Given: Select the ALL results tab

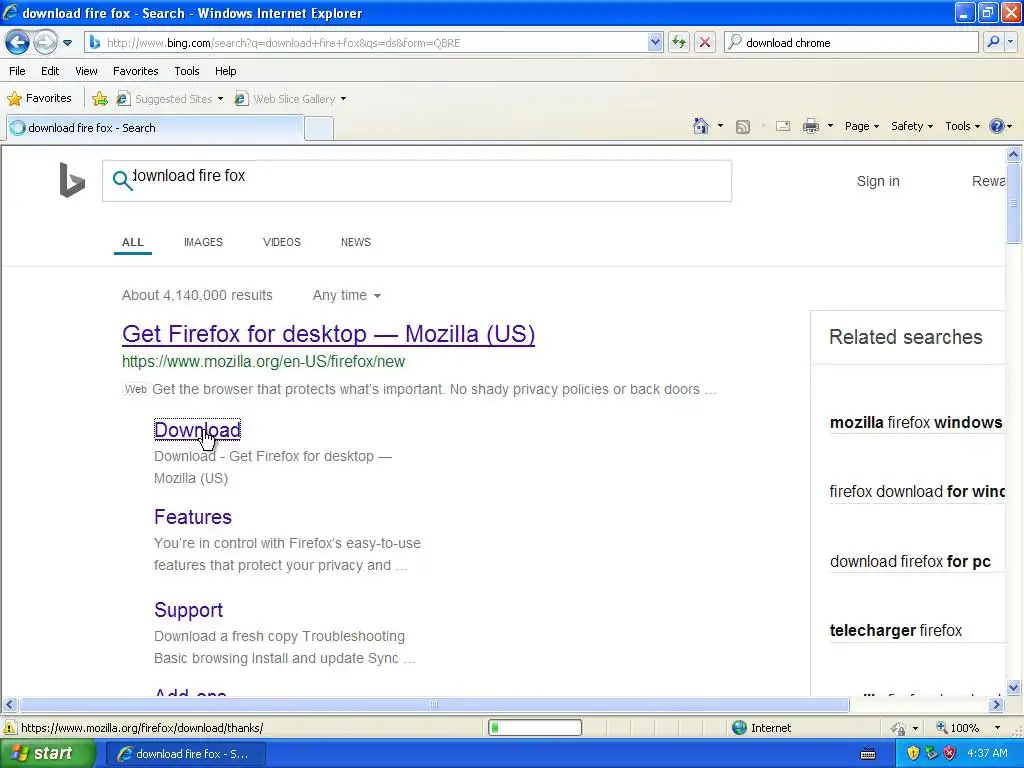Looking at the screenshot, I should click(133, 242).
